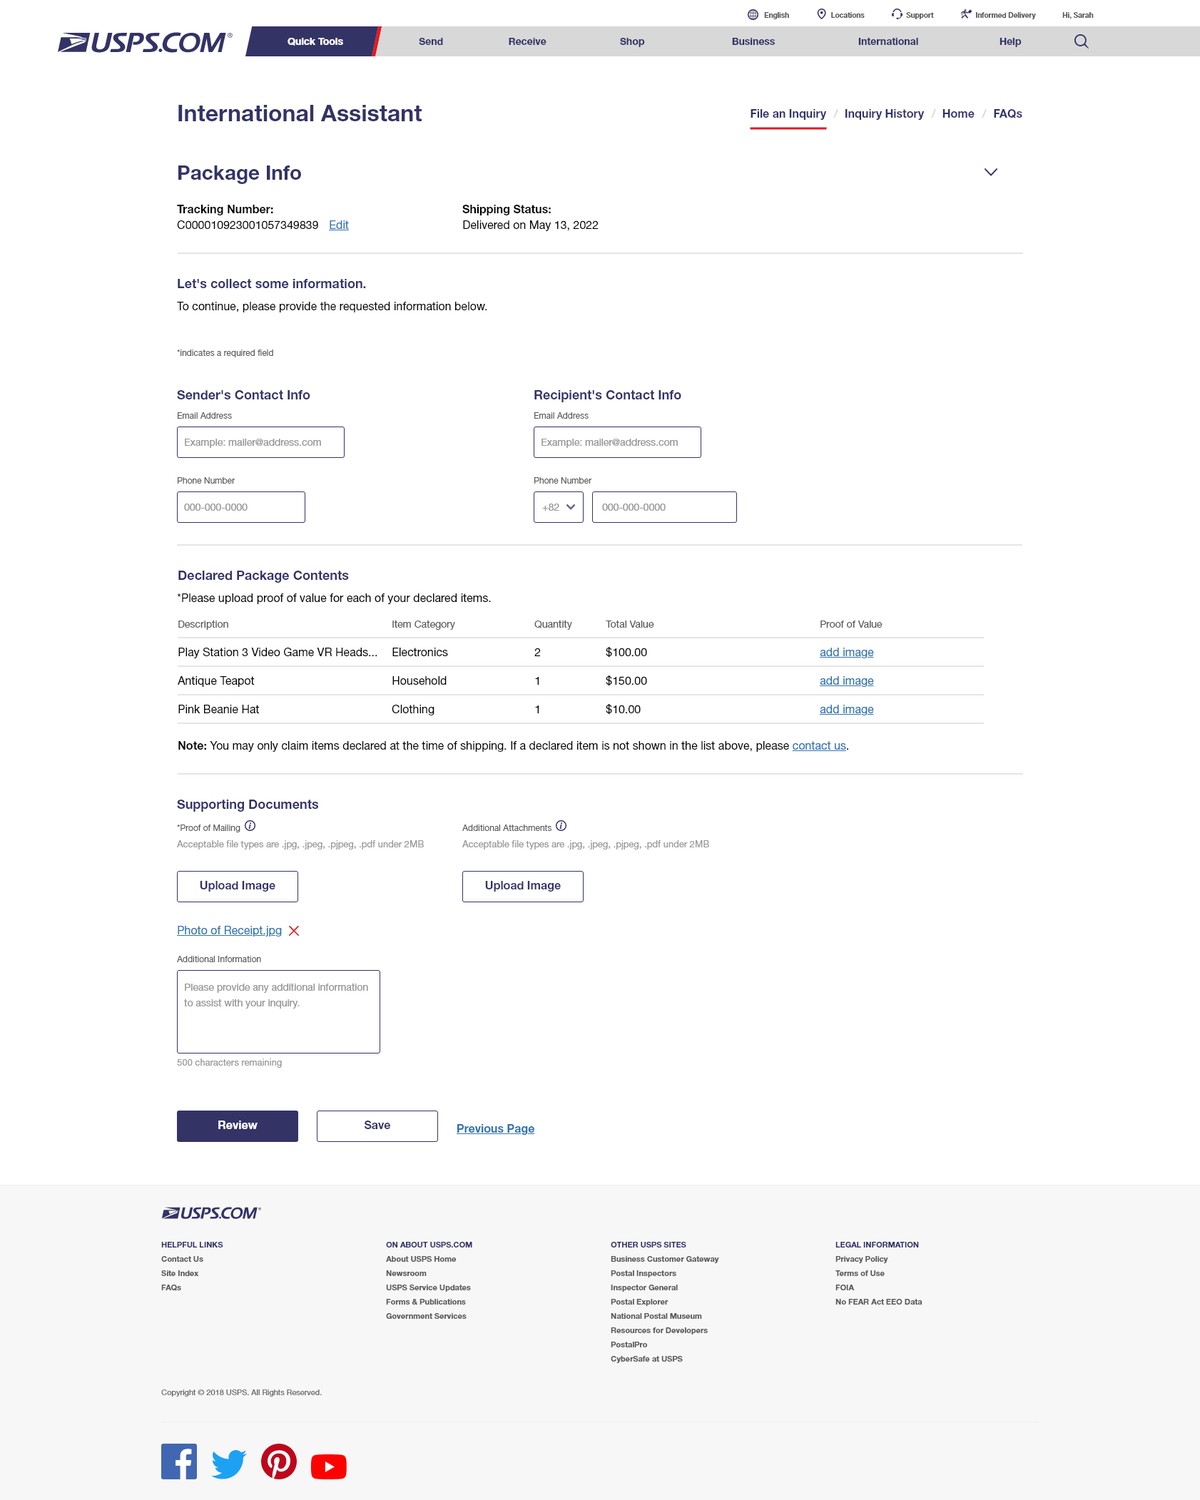This screenshot has height=1500, width=1200.
Task: Open Privacy Policy footer link
Action: (x=861, y=1259)
